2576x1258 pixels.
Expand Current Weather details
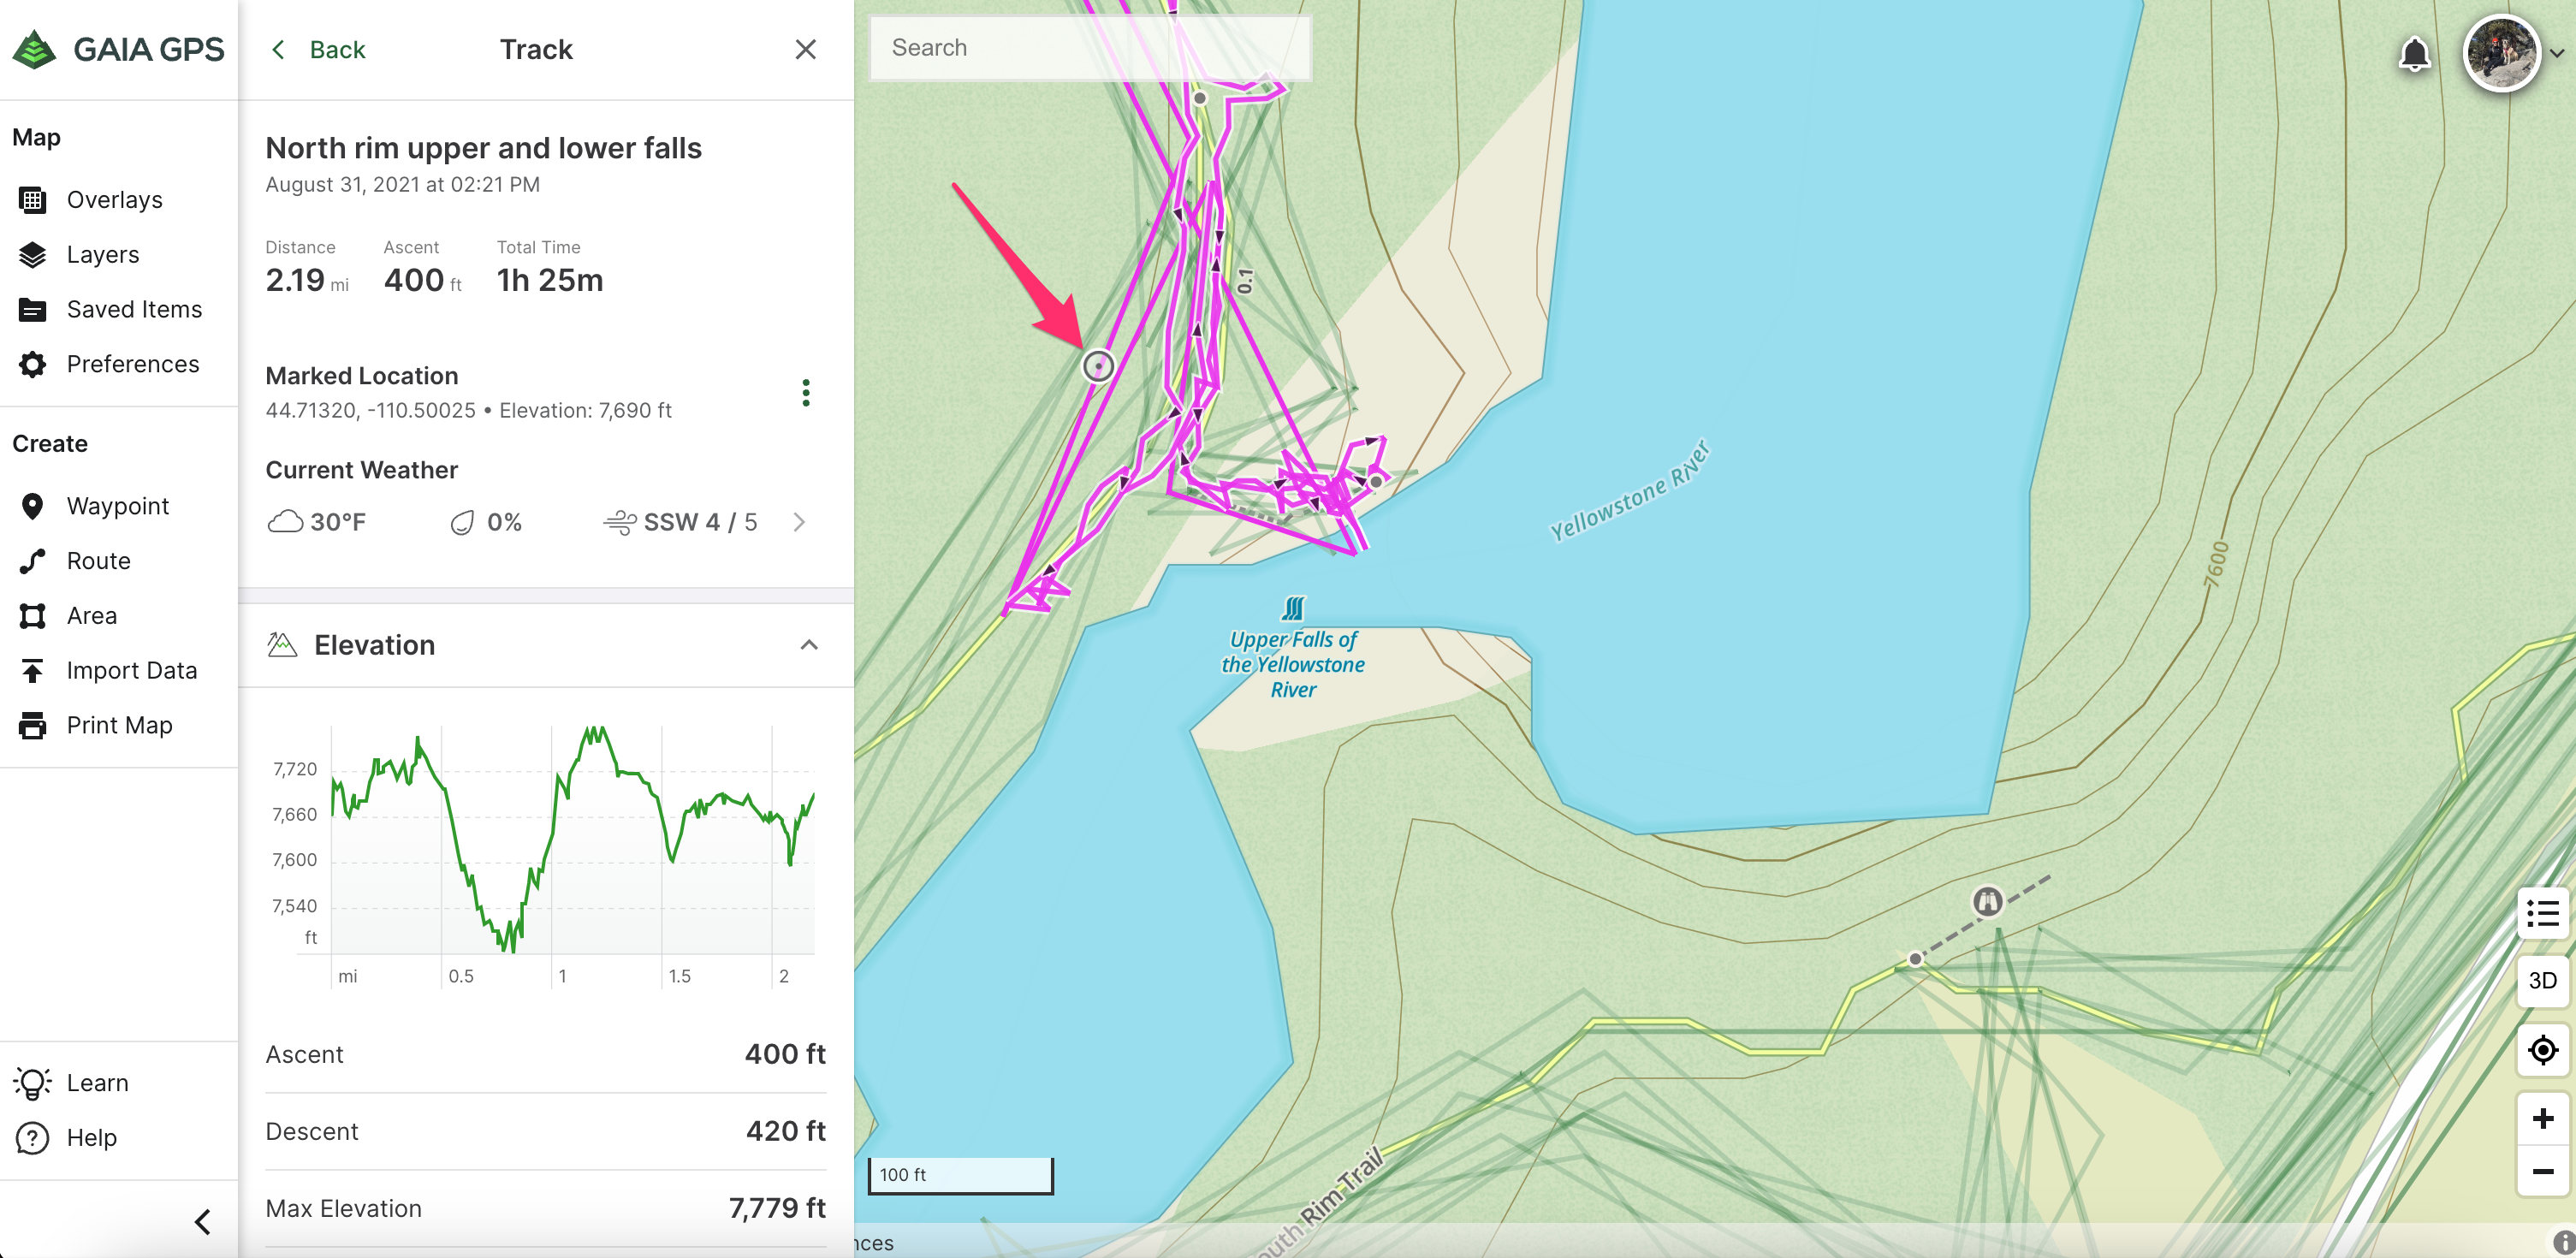click(798, 522)
